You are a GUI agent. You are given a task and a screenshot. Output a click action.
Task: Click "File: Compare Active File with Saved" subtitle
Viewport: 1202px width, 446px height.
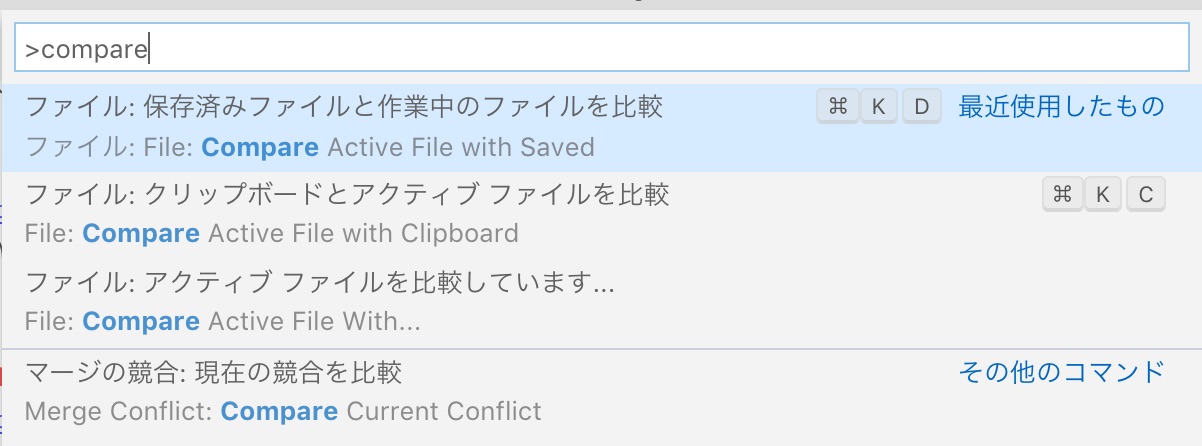pos(310,148)
